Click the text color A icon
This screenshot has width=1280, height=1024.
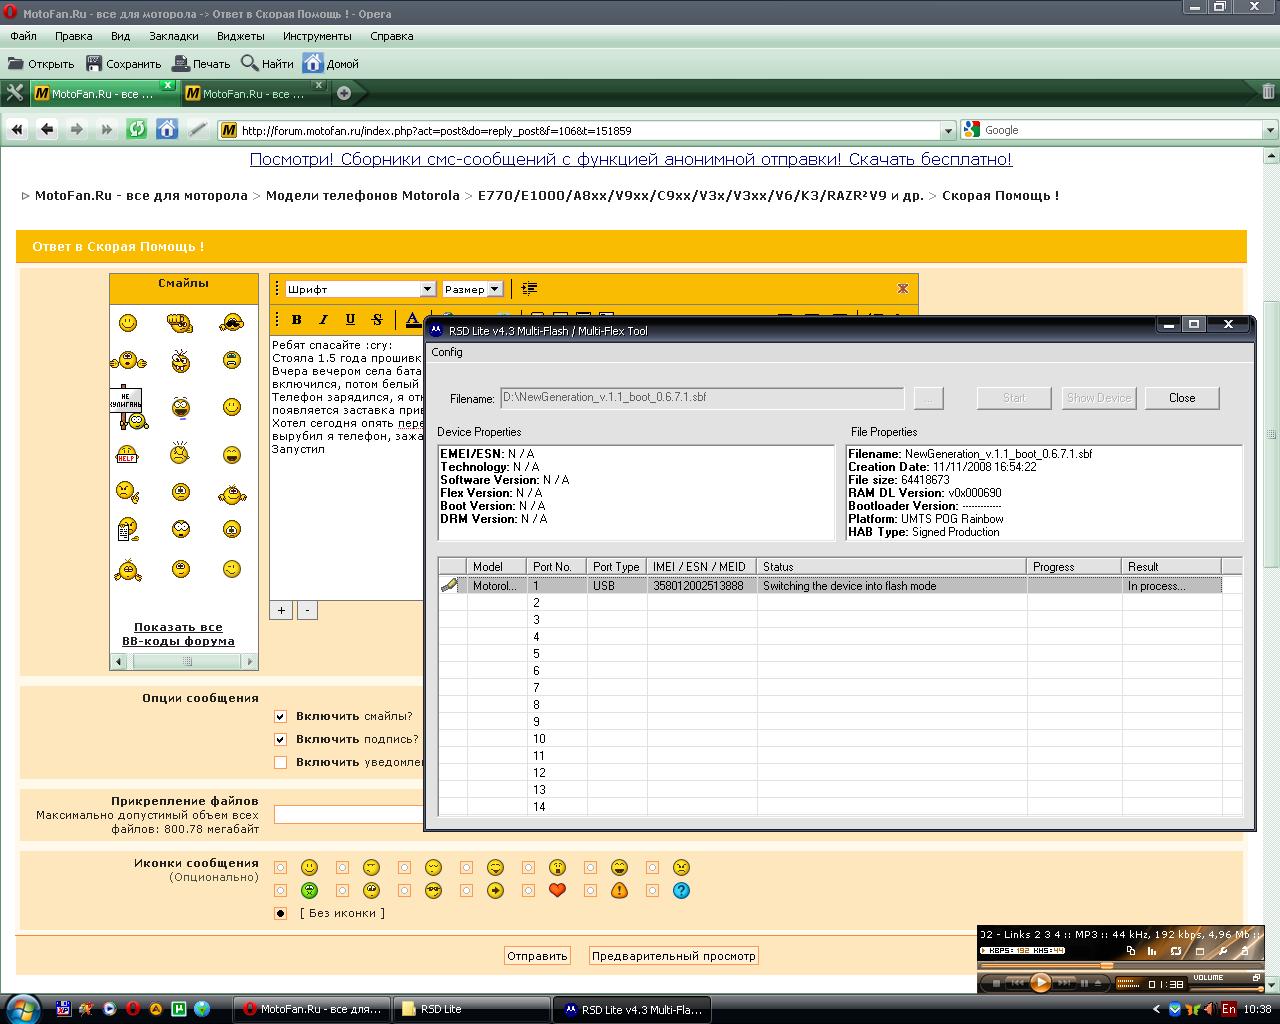coord(412,319)
